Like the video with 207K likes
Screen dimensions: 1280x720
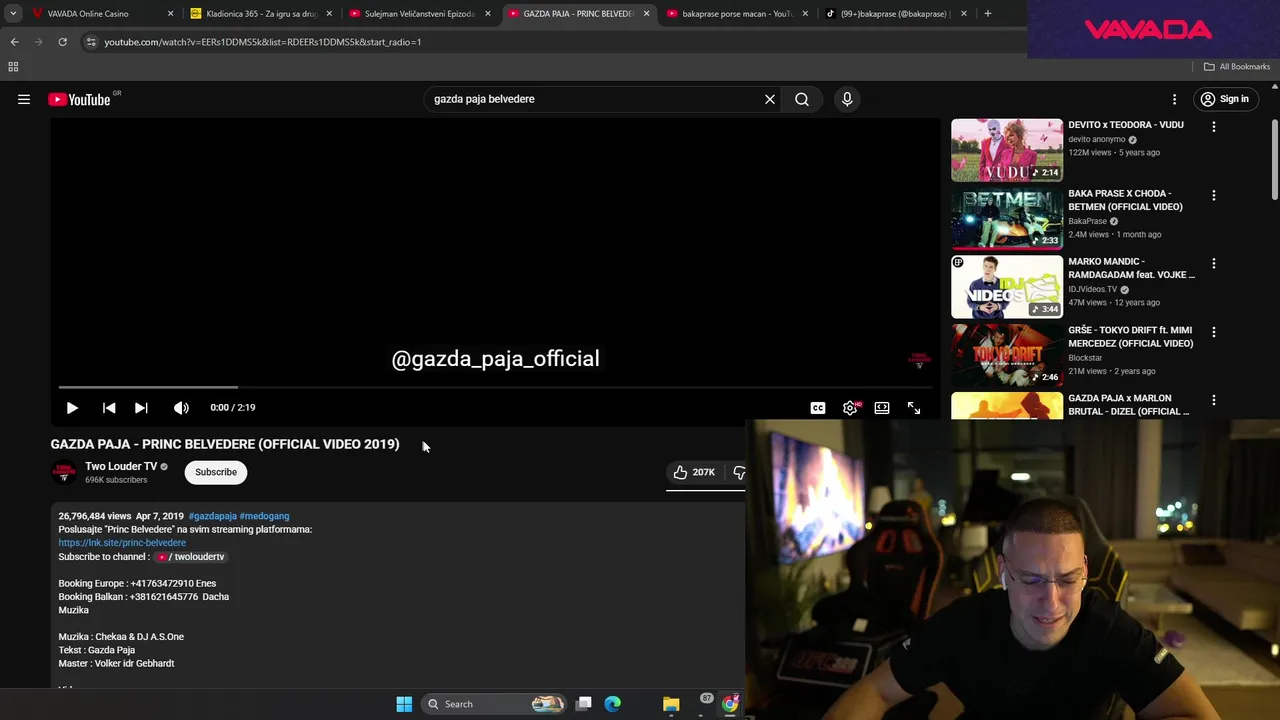[694, 472]
